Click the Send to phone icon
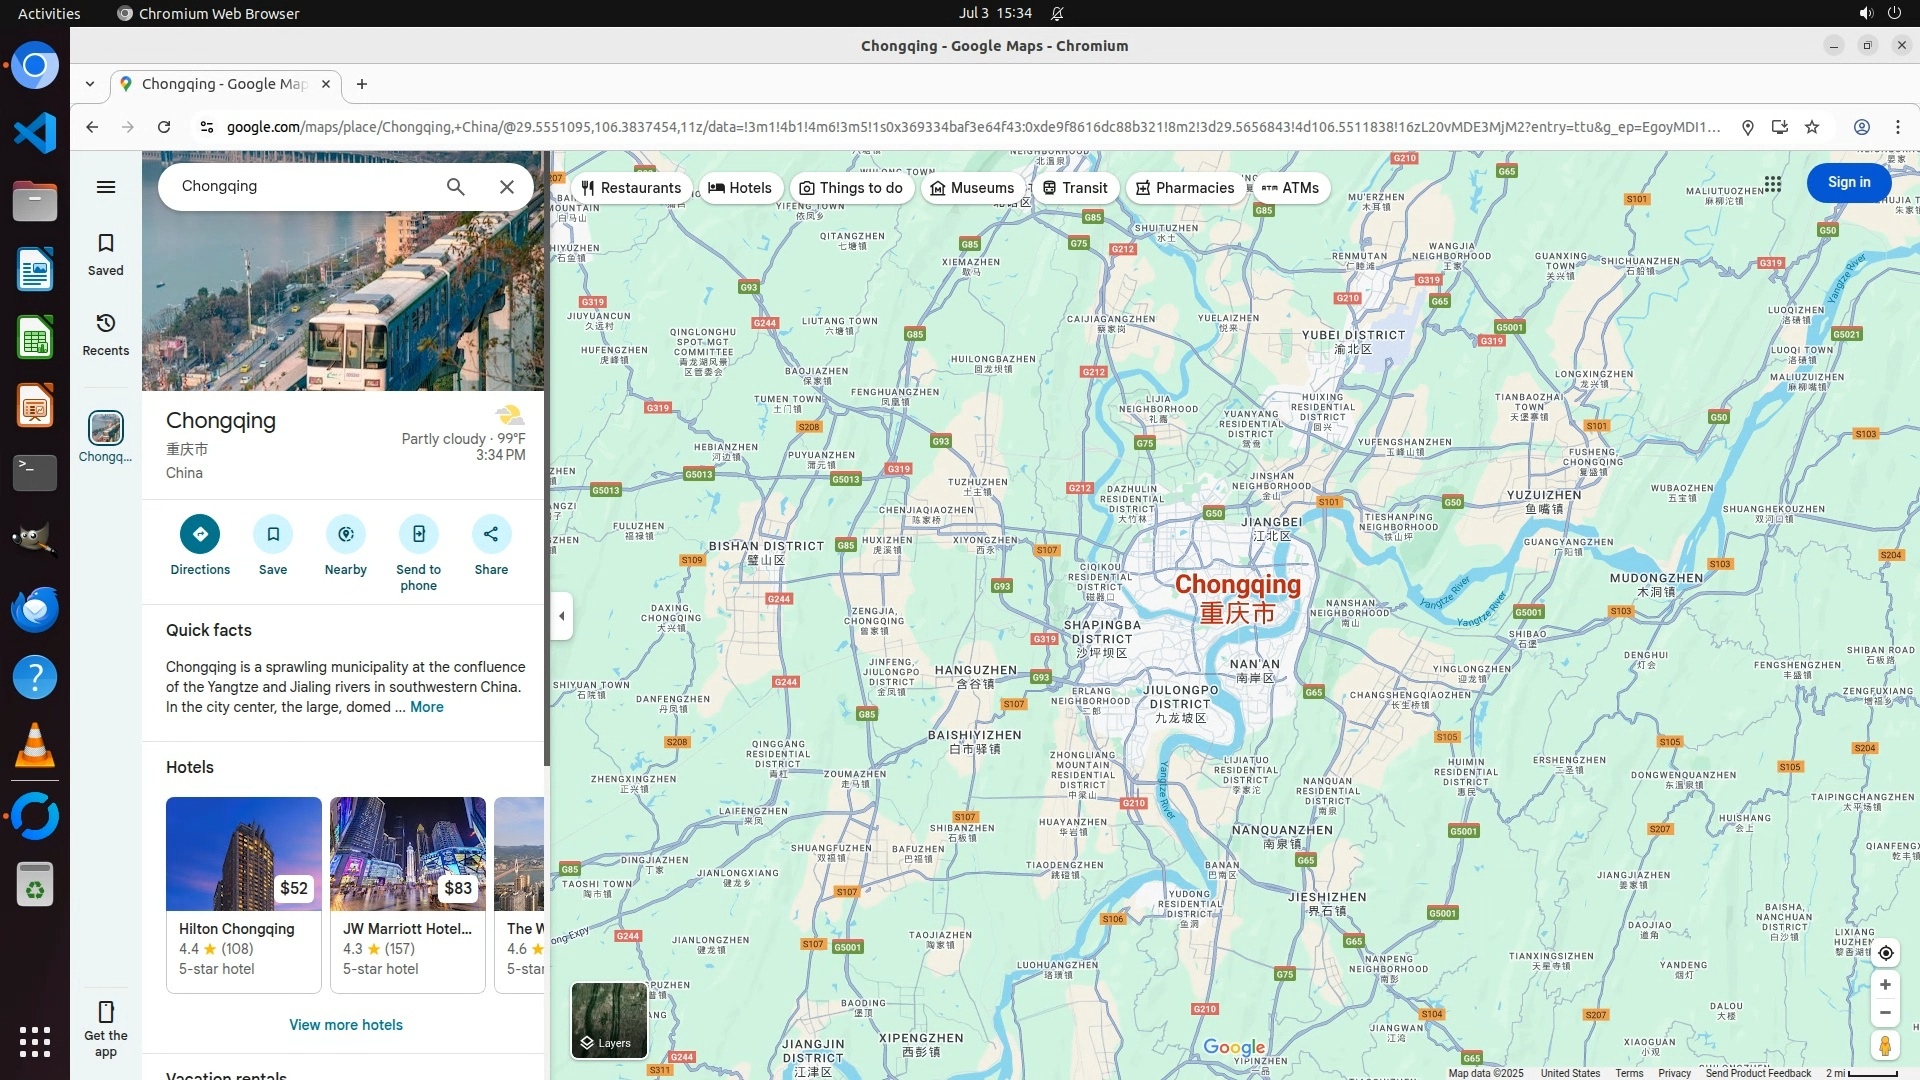This screenshot has width=1920, height=1080. (418, 534)
